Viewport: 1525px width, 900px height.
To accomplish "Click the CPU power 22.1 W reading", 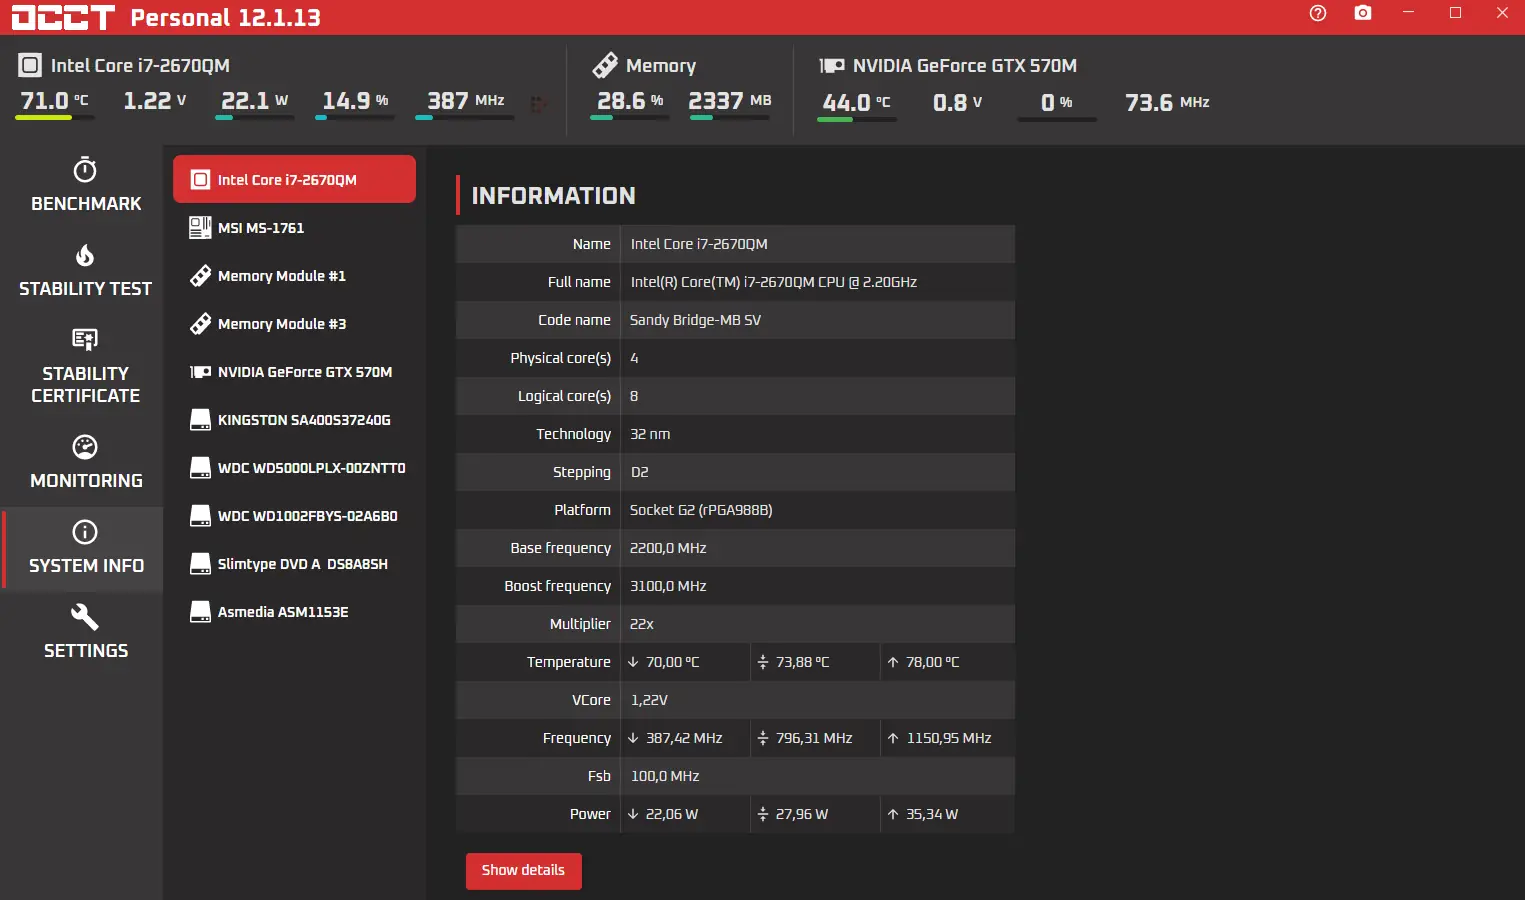I will tap(255, 101).
